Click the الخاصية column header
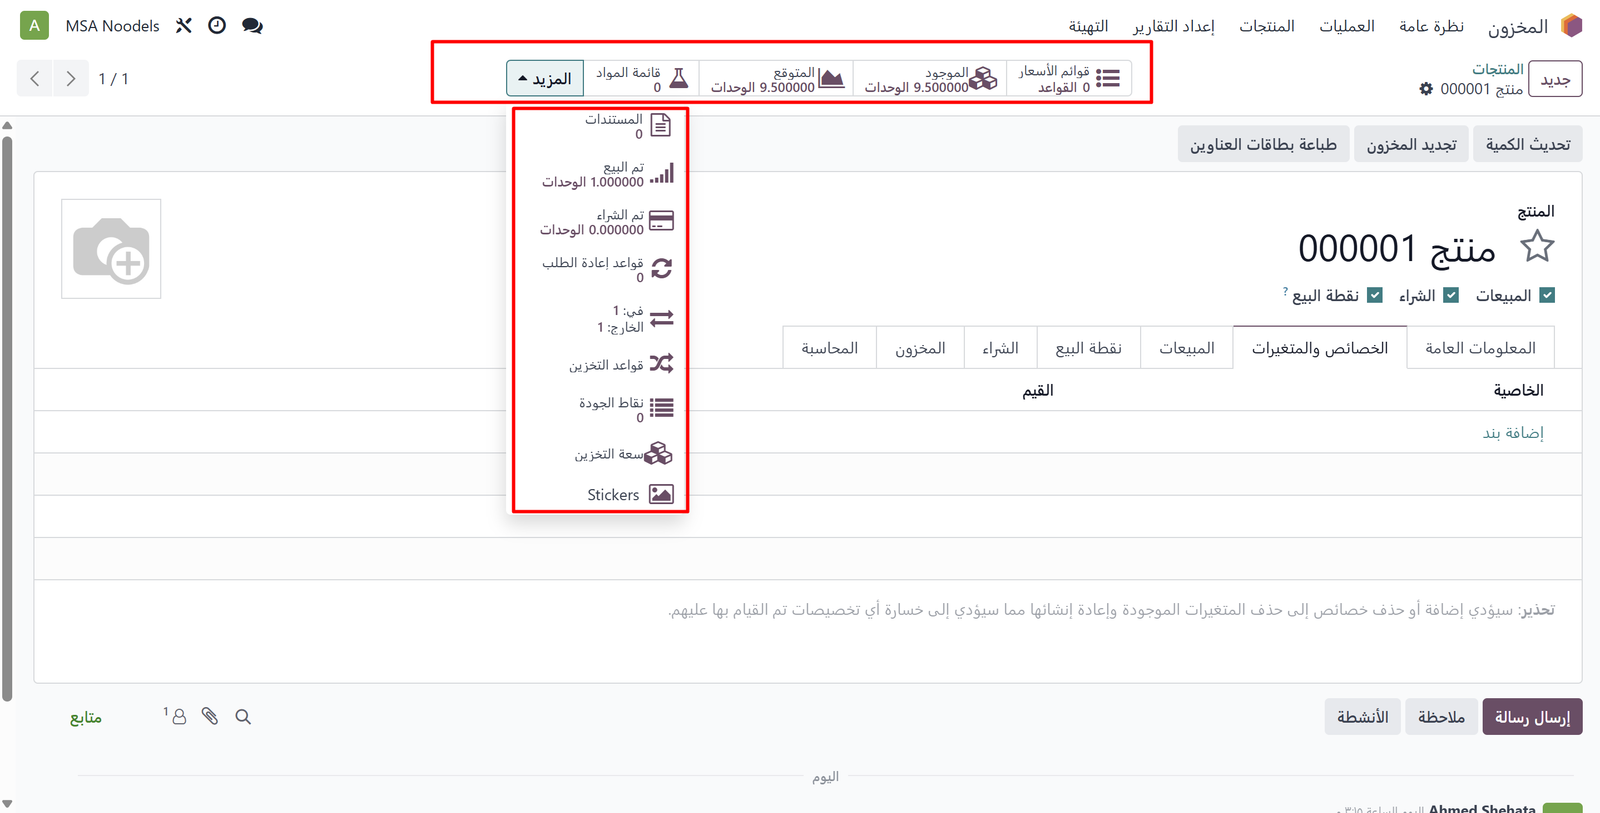Viewport: 1600px width, 813px height. click(x=1518, y=390)
